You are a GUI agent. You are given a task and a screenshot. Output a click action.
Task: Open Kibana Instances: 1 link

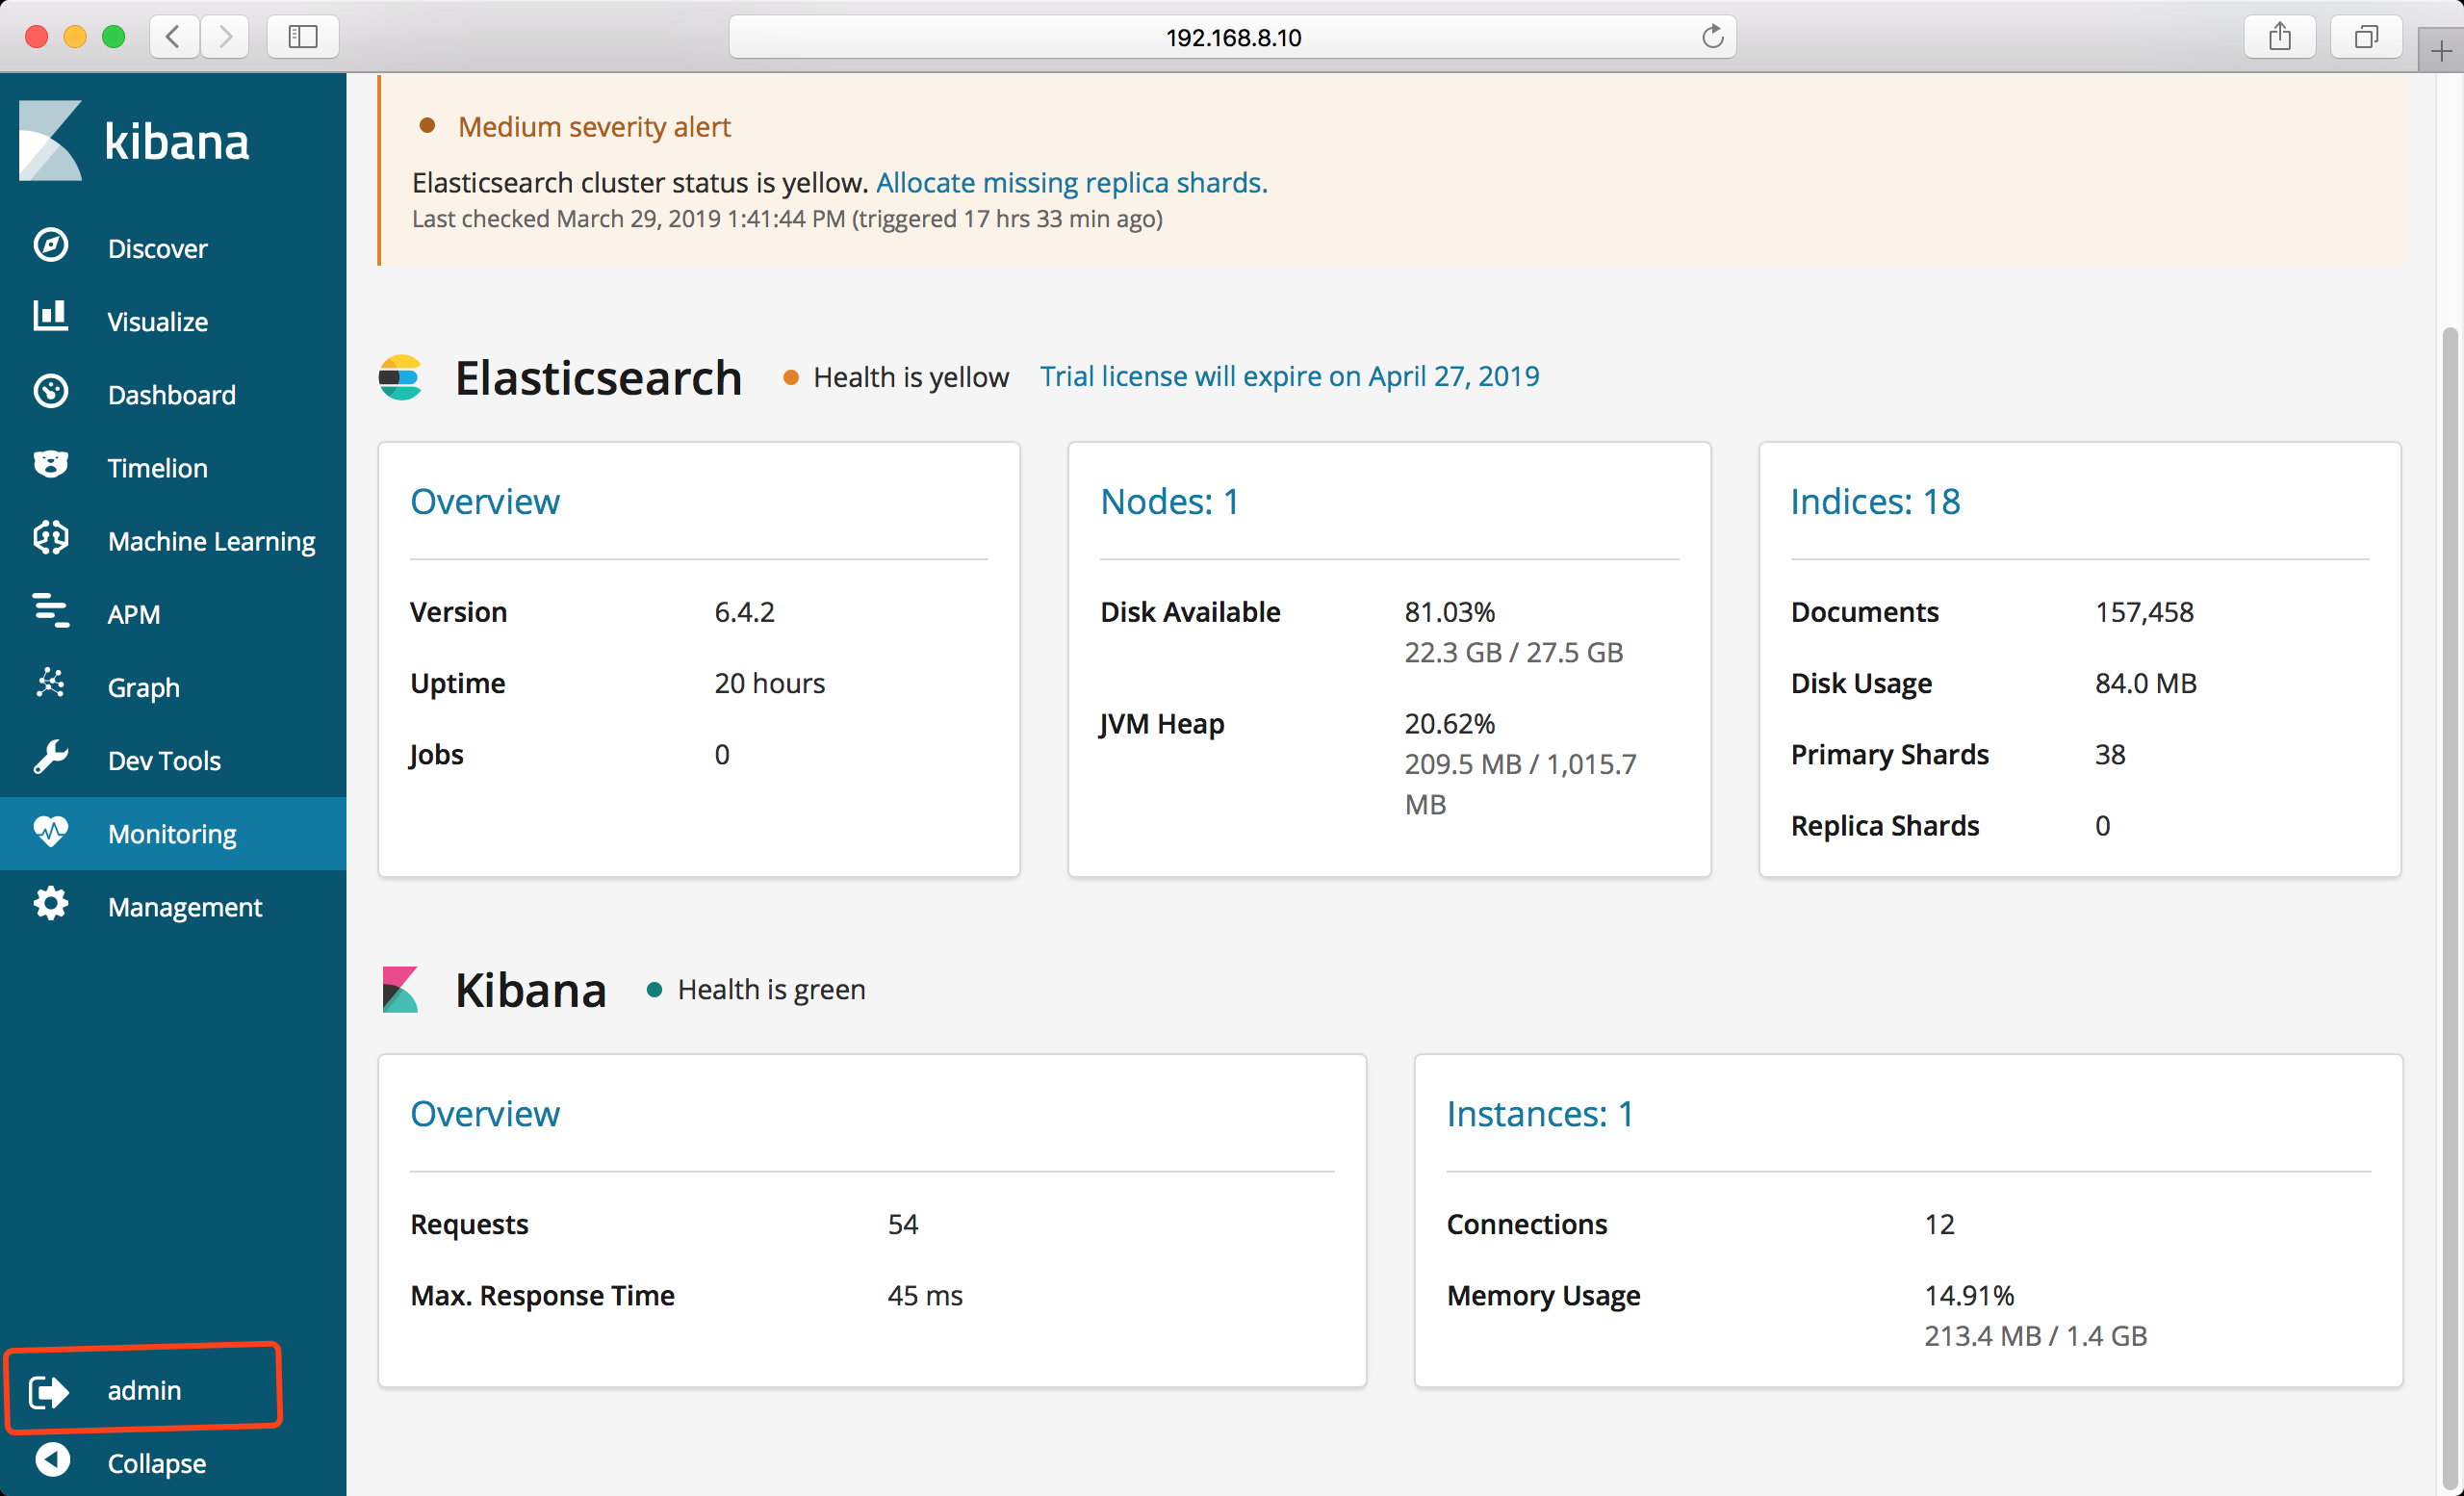(1539, 1114)
